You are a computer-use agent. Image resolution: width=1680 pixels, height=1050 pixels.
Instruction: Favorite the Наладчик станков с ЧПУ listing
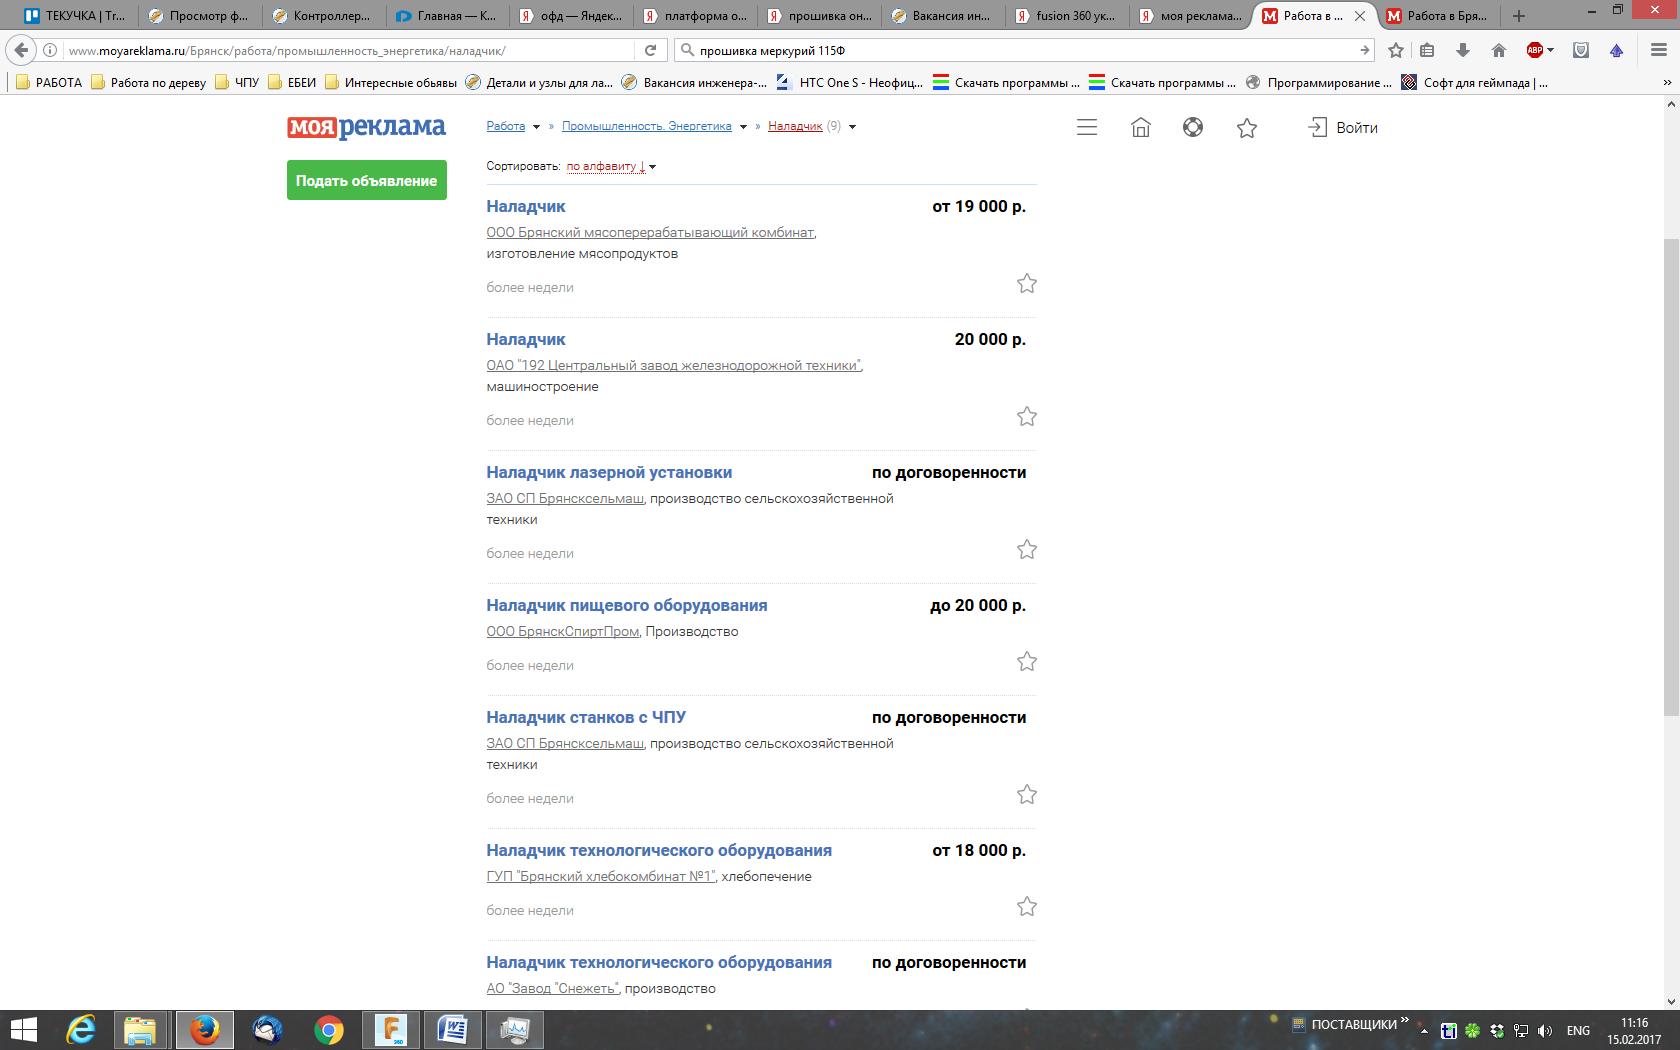click(1027, 795)
